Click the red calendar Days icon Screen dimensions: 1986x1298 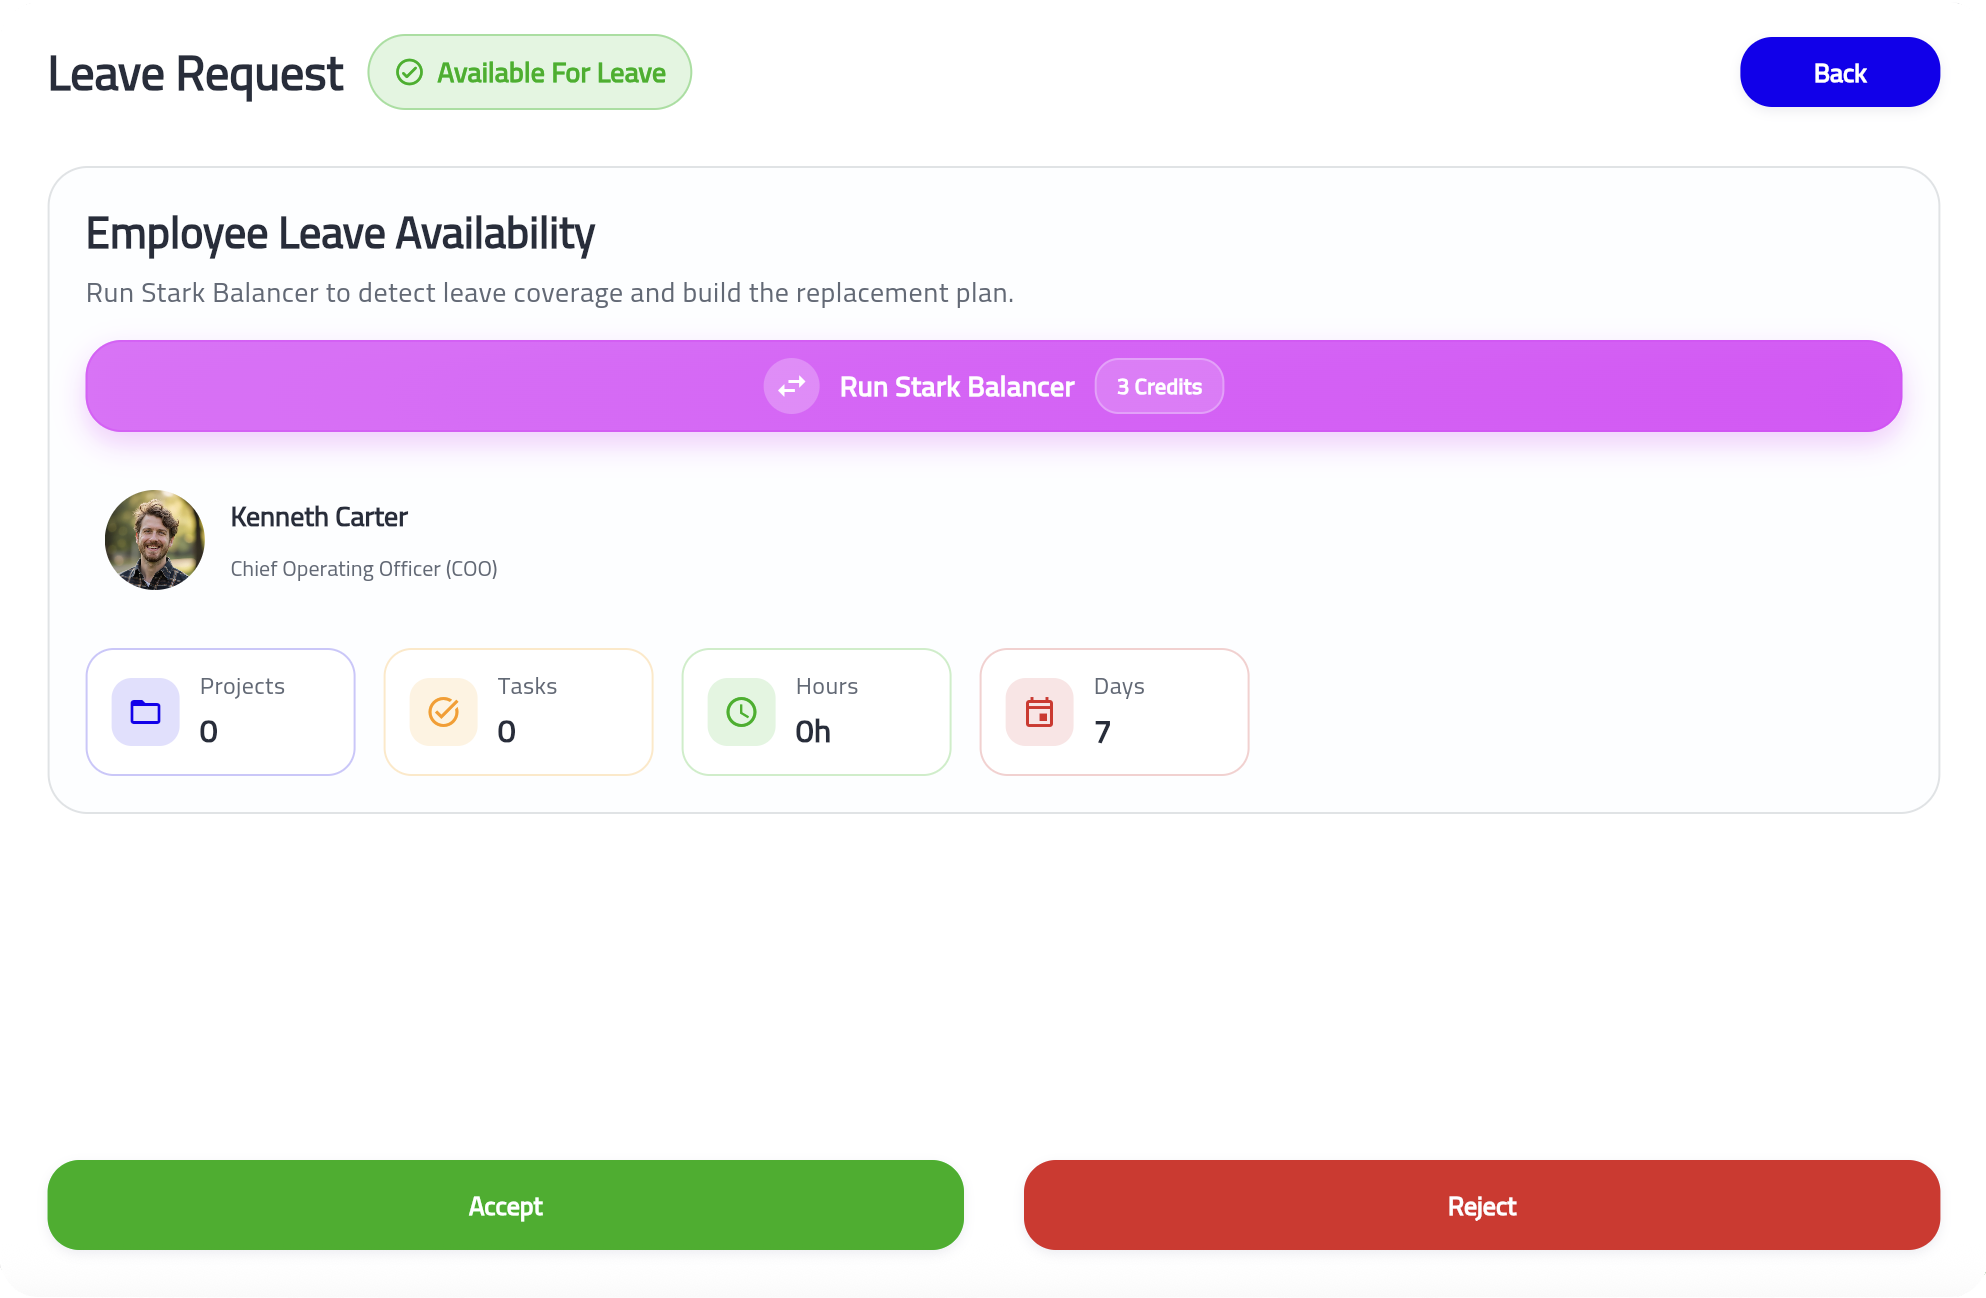pyautogui.click(x=1039, y=712)
